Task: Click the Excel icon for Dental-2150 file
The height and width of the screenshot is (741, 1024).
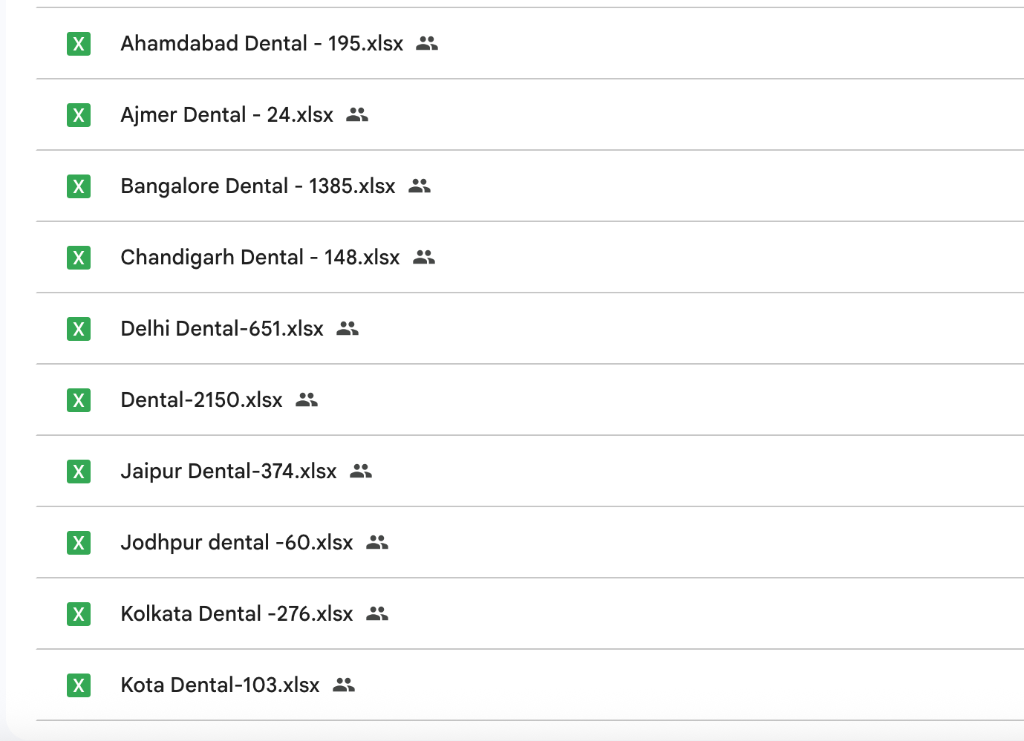Action: (x=78, y=399)
